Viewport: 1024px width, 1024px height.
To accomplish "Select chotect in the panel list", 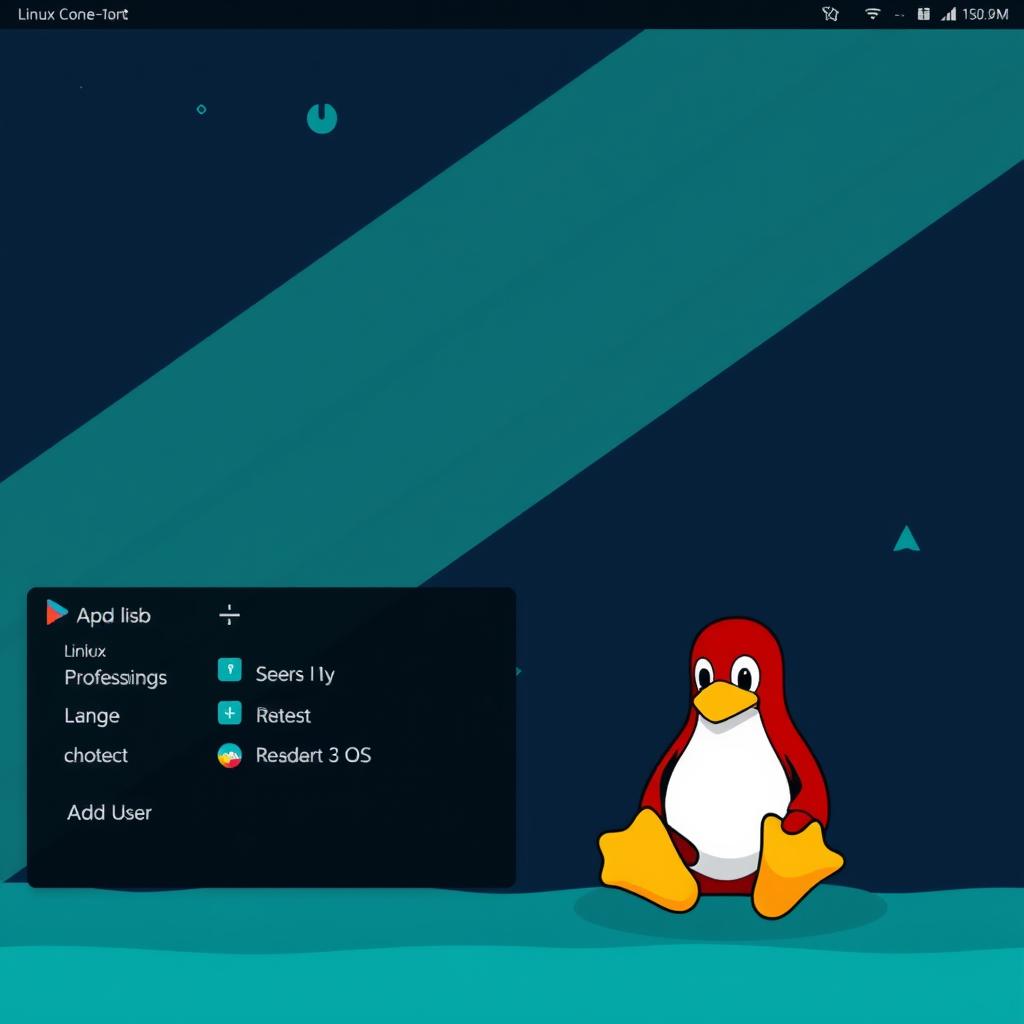I will pyautogui.click(x=96, y=756).
